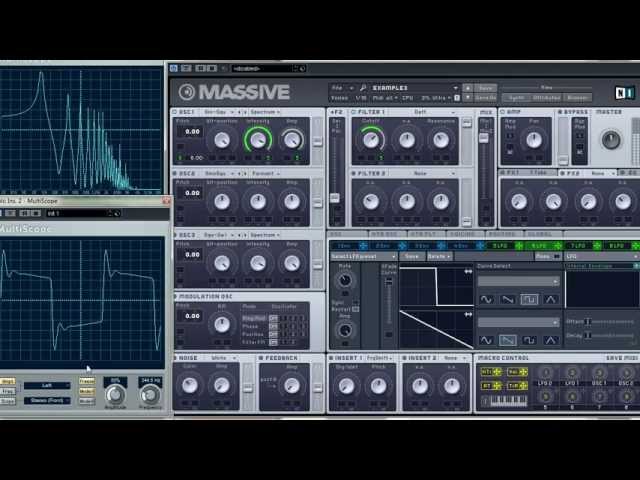Click the flip arrows on the lower LFO curve
Screen dimensions: 640x480
pos(468,314)
